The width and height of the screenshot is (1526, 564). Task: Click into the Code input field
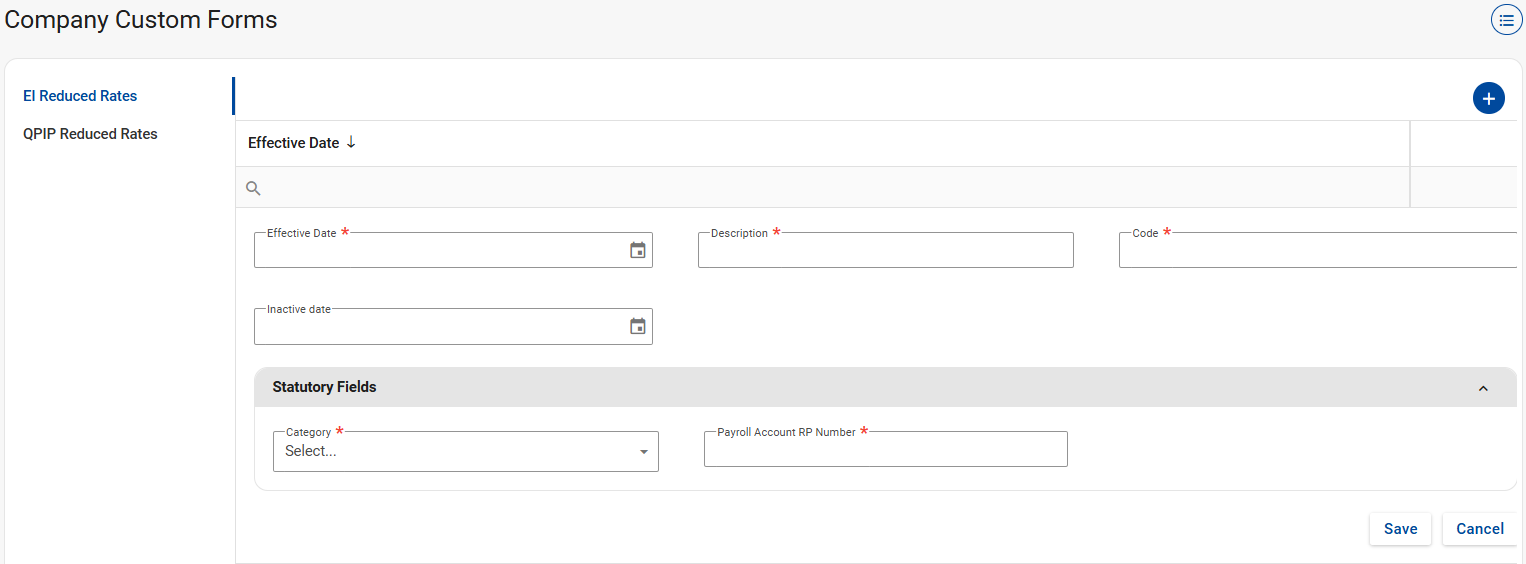point(1315,251)
